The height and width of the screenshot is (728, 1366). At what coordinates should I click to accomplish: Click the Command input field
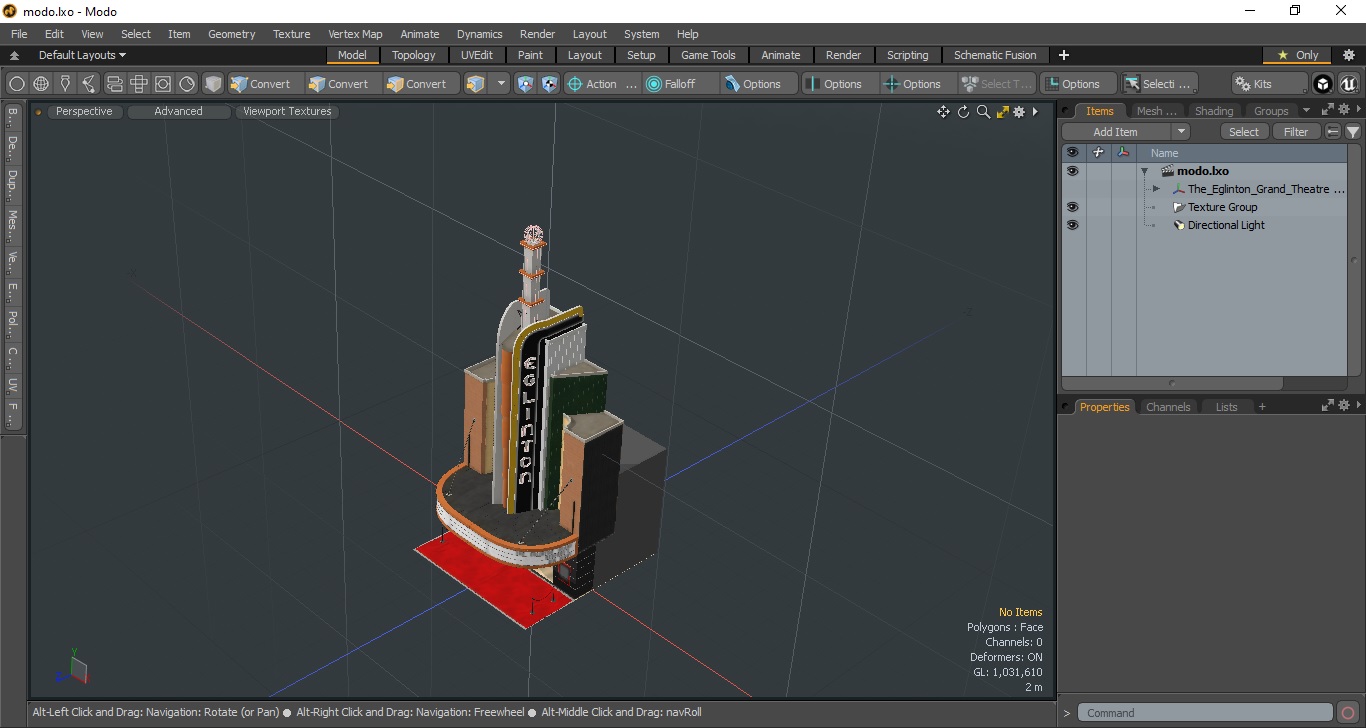[1207, 713]
